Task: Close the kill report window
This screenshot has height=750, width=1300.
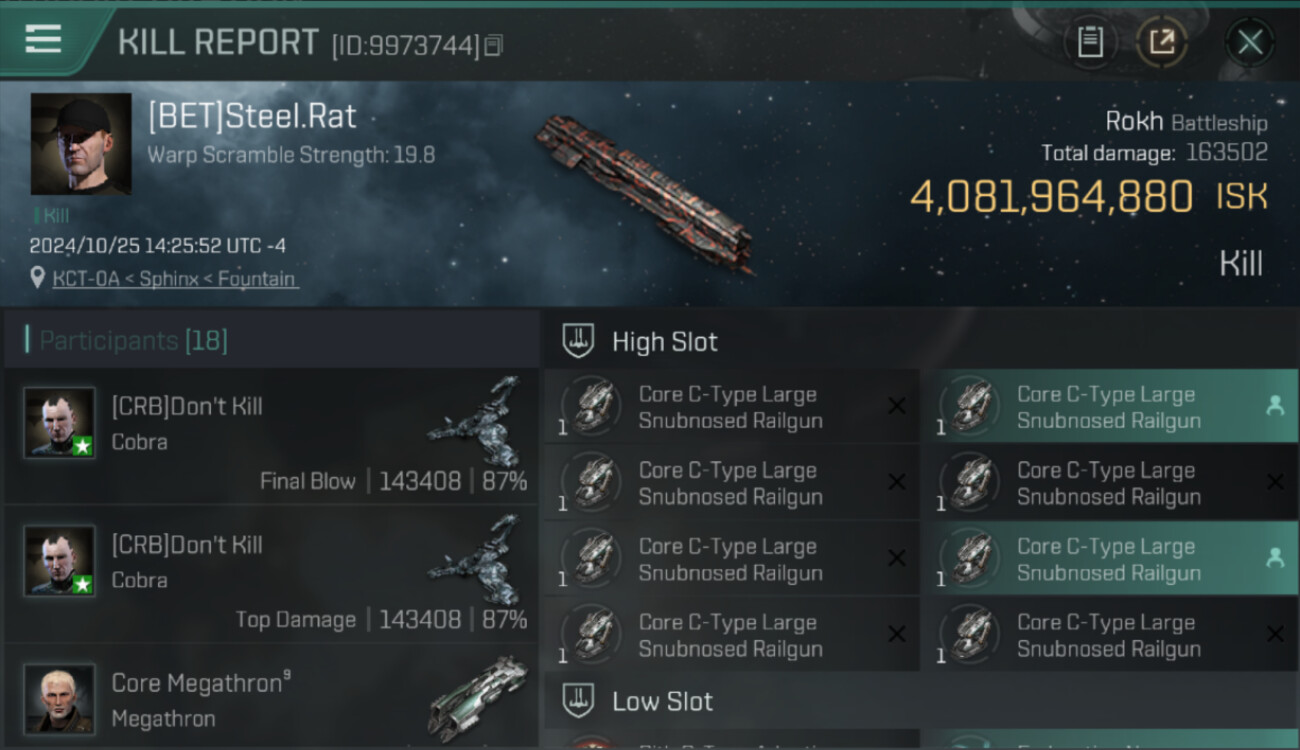Action: click(1249, 42)
